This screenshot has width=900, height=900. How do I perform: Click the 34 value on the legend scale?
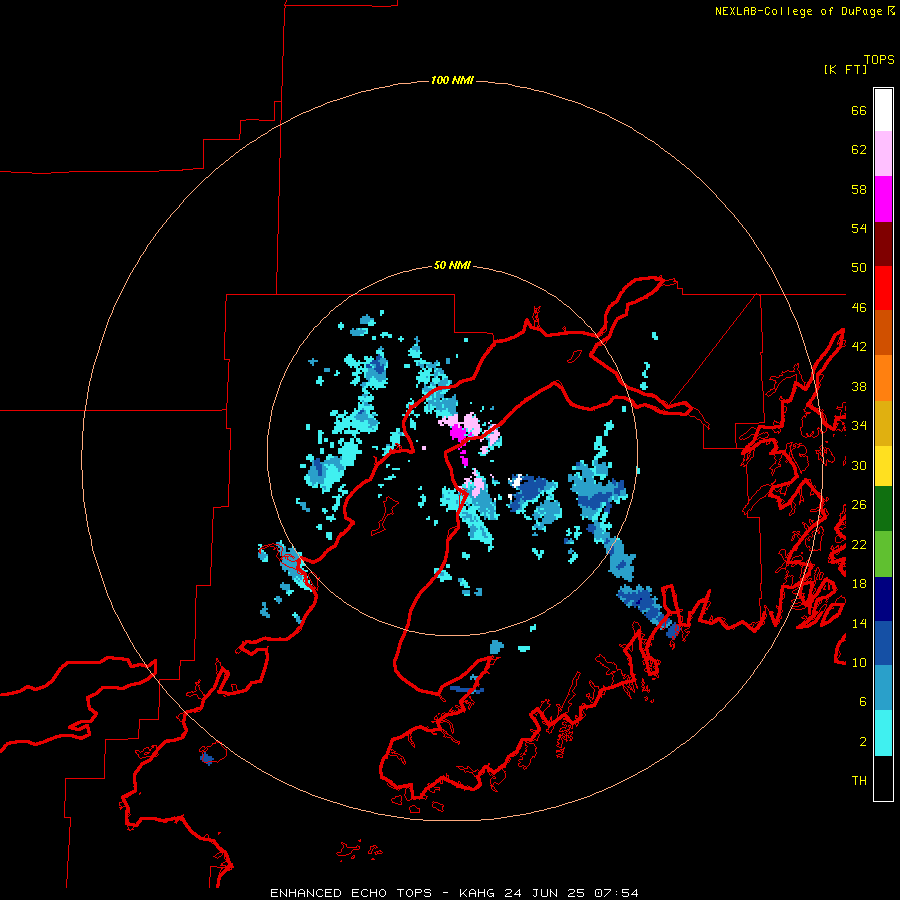click(x=859, y=425)
